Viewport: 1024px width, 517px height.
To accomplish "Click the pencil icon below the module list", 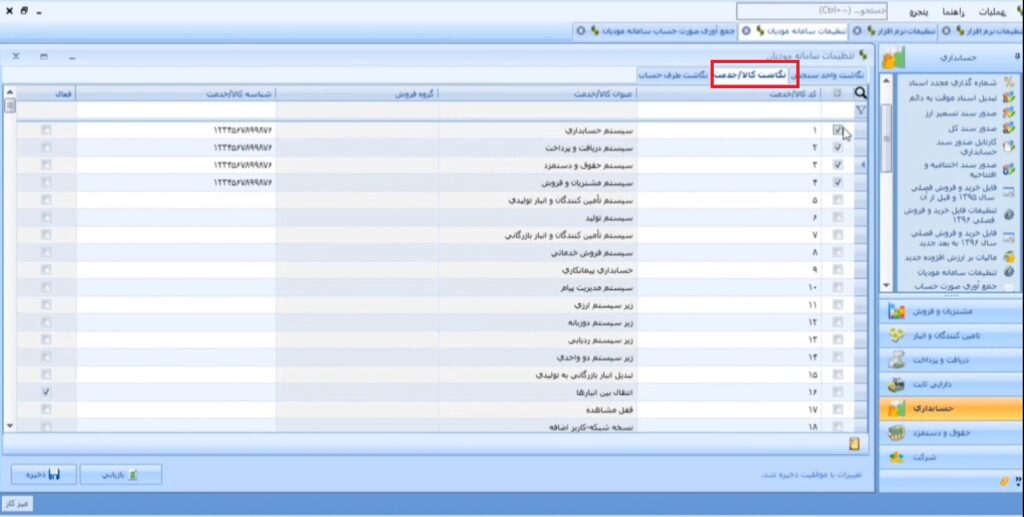I will [x=1004, y=481].
